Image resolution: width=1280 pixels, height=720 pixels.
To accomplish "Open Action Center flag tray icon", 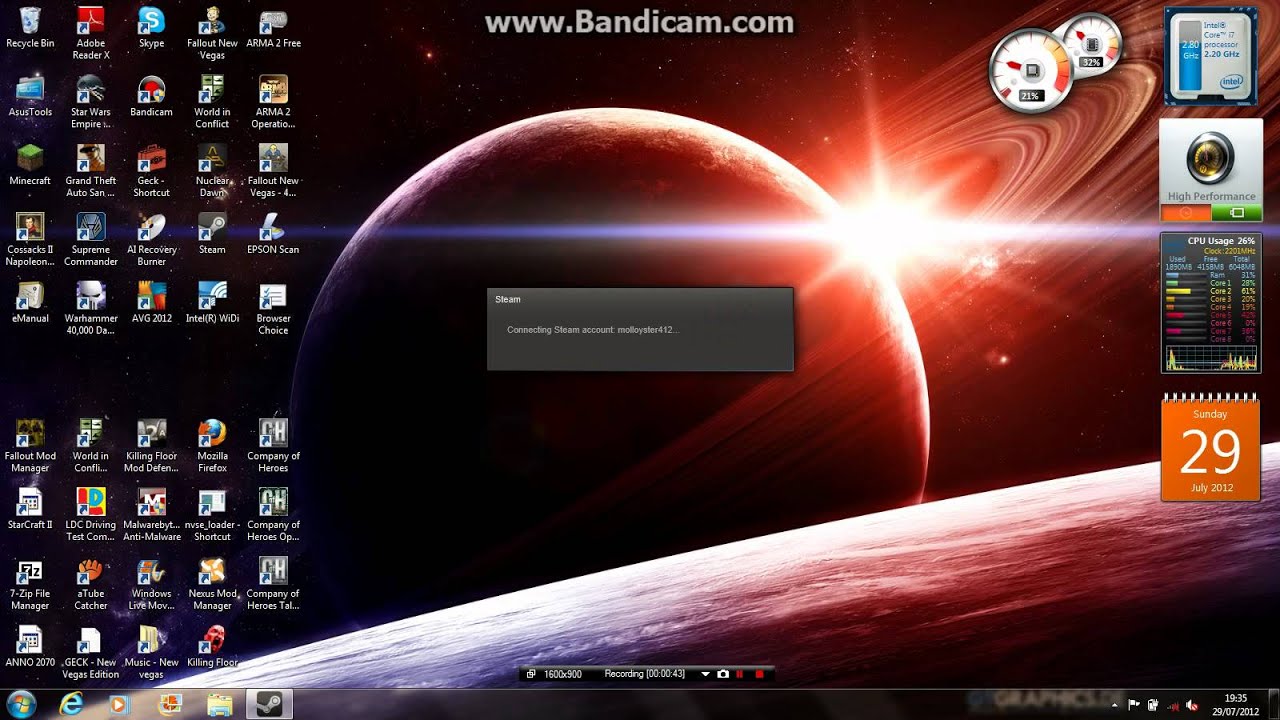I will [x=1134, y=705].
